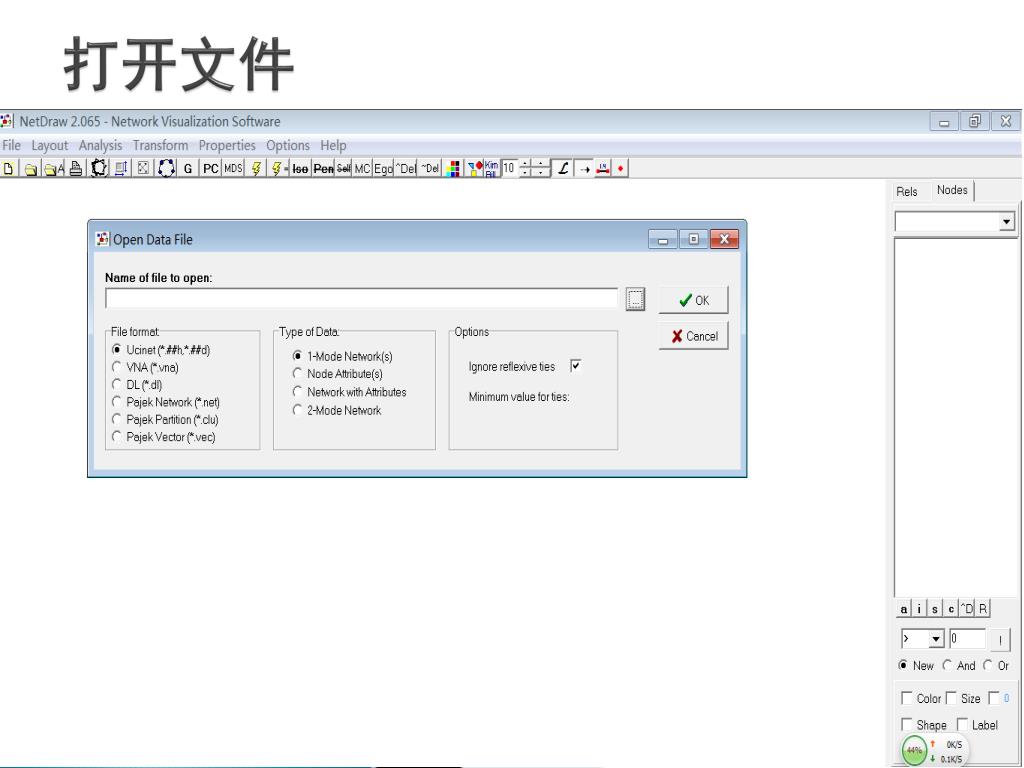
Task: Click the G toolbar button
Action: click(x=187, y=168)
